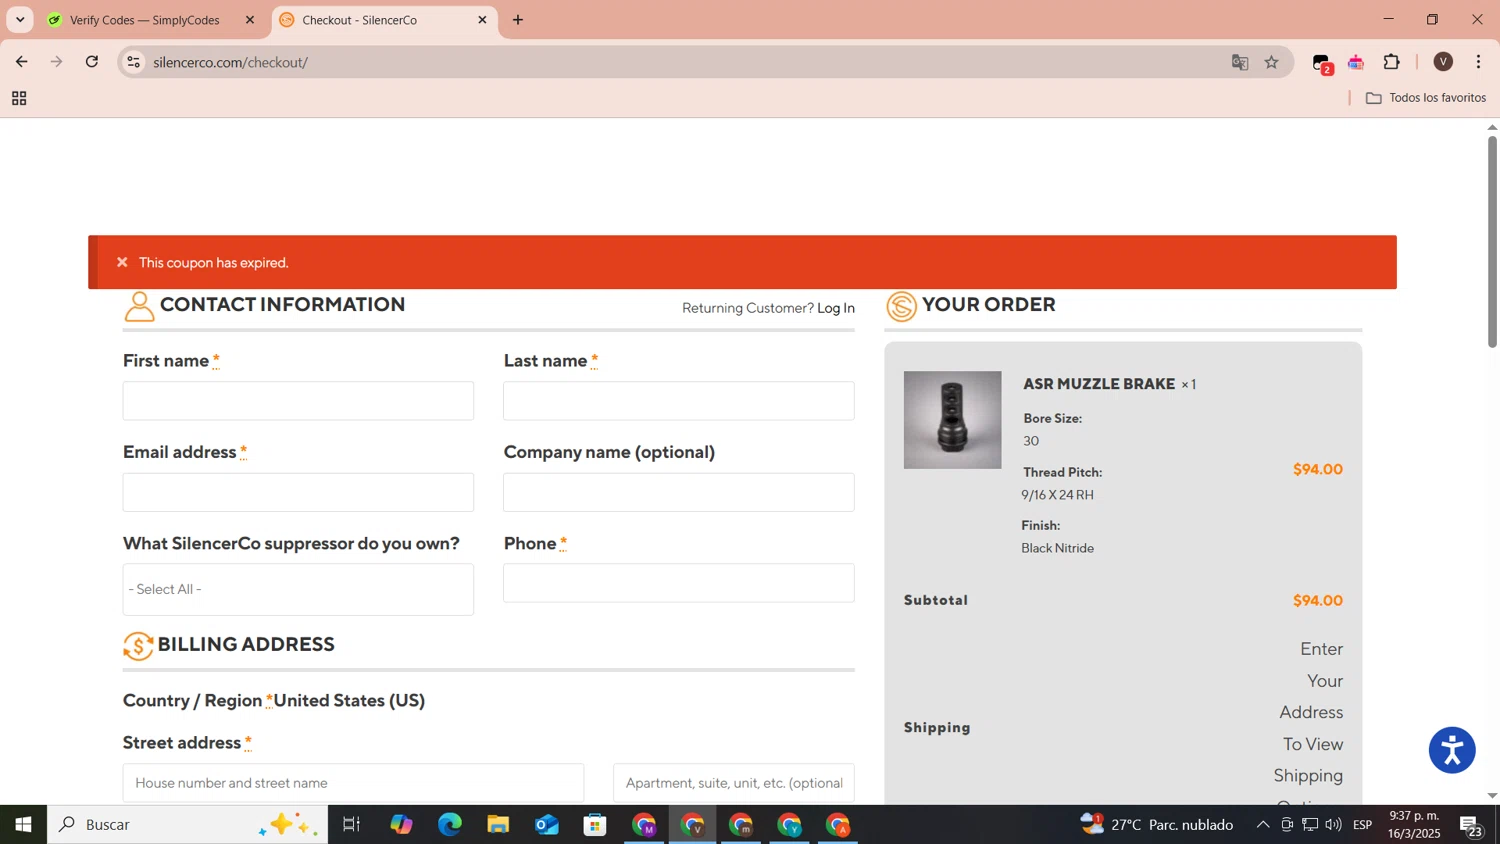Open the weather widget 27°C Parc. nublado
The height and width of the screenshot is (844, 1500).
[x=1157, y=825]
